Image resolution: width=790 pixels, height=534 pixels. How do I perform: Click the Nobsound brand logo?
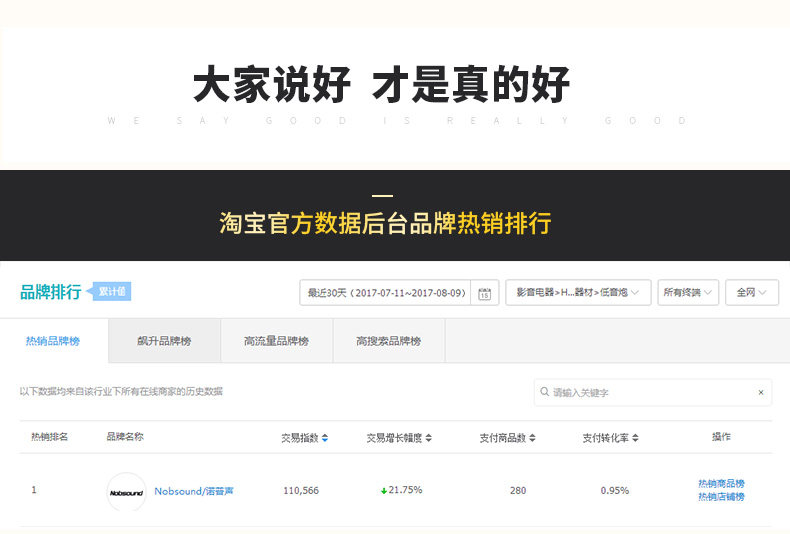point(126,492)
